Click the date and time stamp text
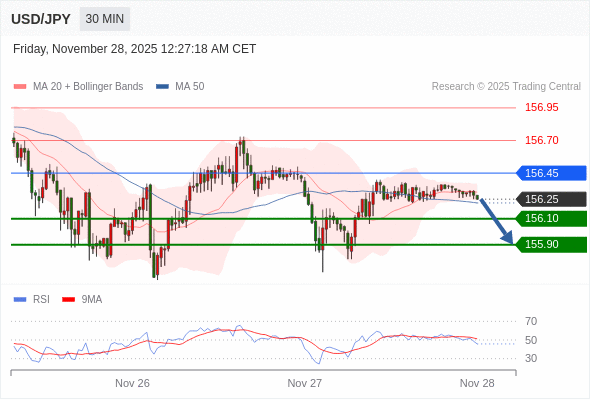This screenshot has width=590, height=400. click(x=134, y=49)
